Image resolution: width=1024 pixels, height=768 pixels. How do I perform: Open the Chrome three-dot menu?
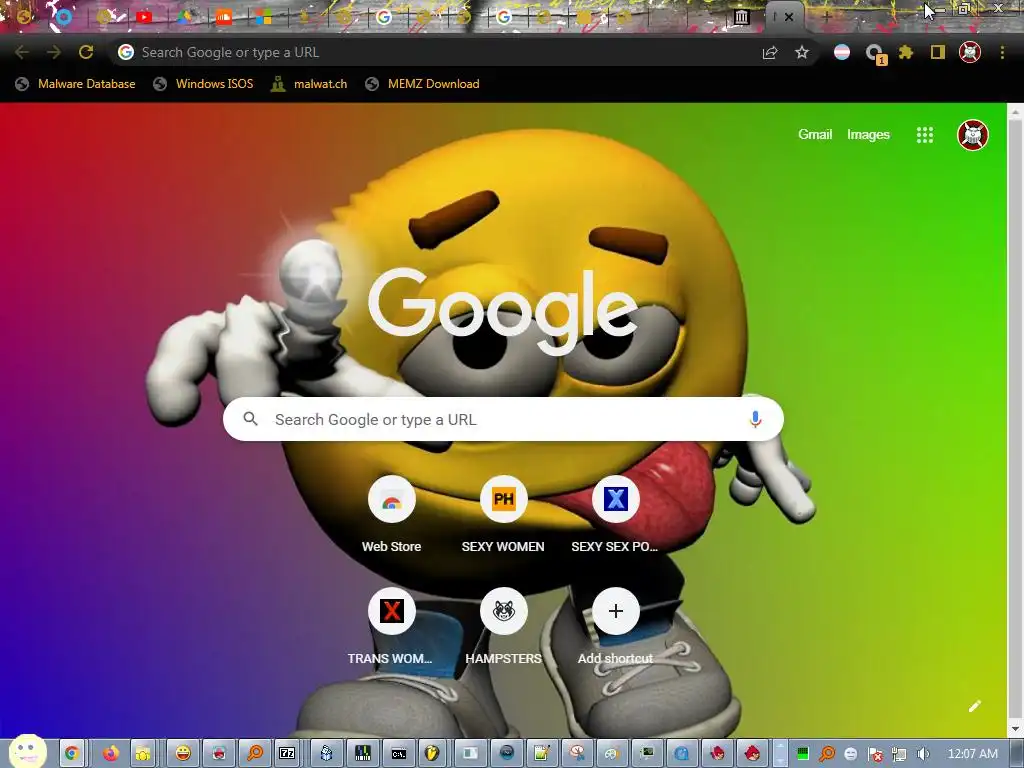(1002, 52)
